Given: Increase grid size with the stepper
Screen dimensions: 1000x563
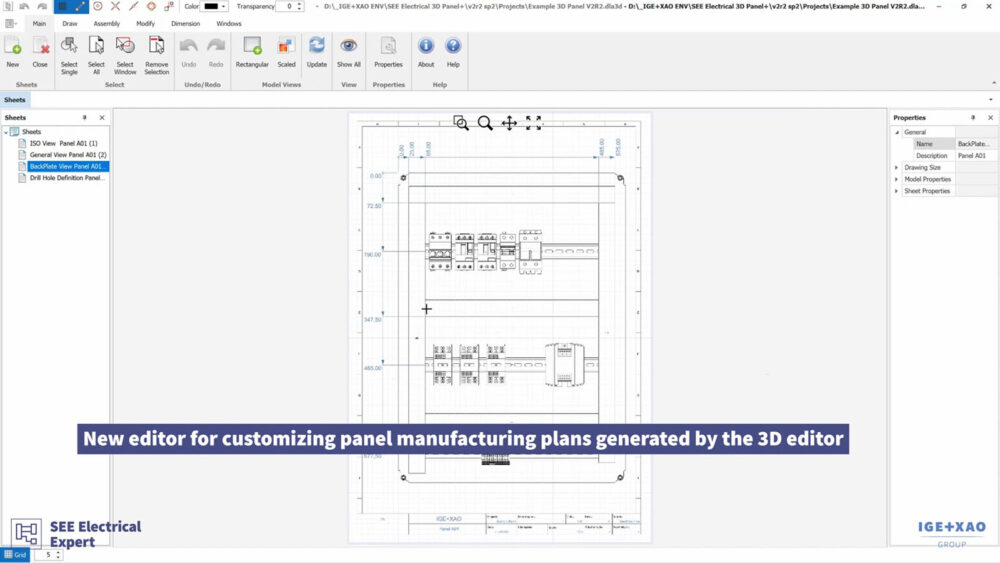Looking at the screenshot, I should coord(59,552).
